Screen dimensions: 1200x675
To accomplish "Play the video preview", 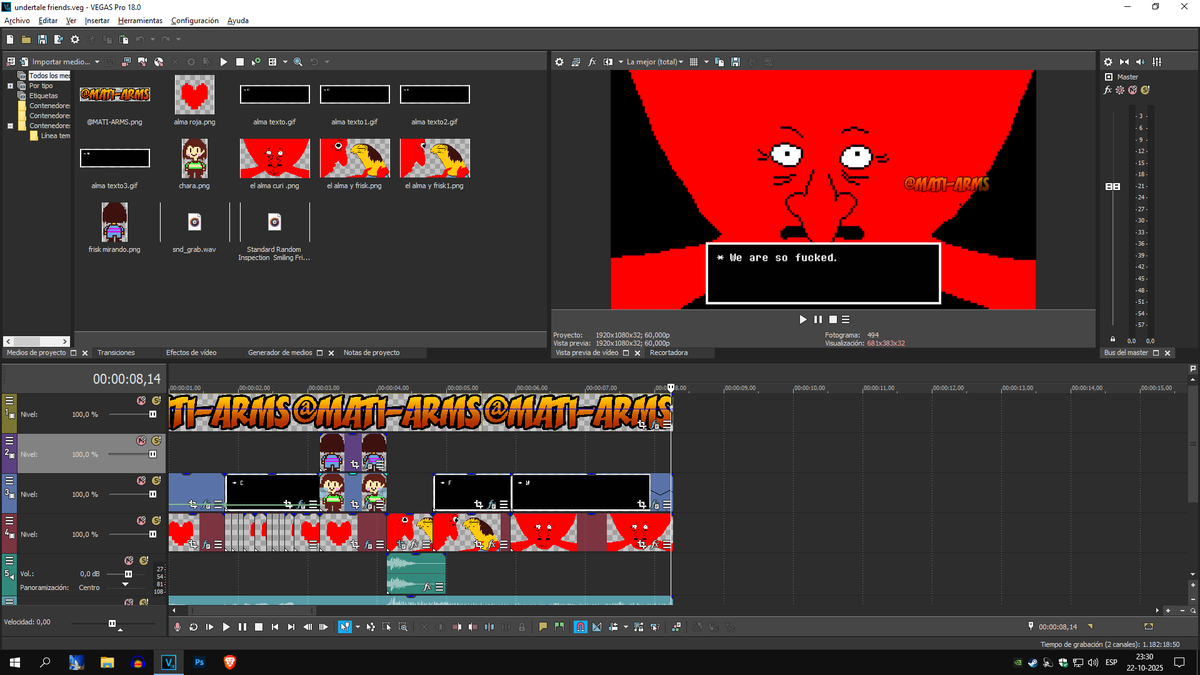I will coord(802,319).
